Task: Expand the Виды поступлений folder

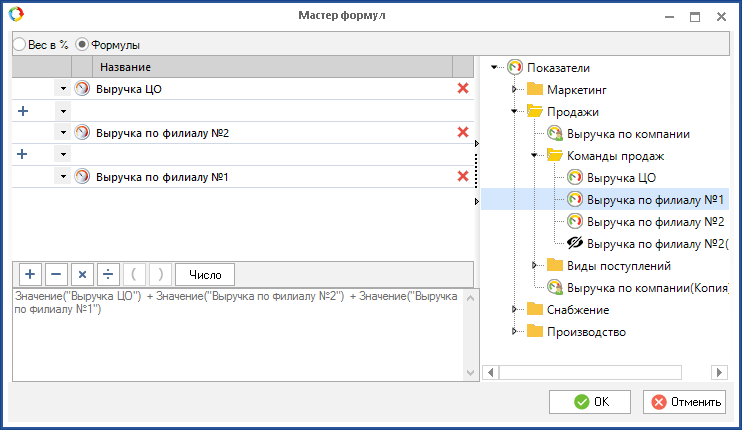Action: tap(534, 265)
